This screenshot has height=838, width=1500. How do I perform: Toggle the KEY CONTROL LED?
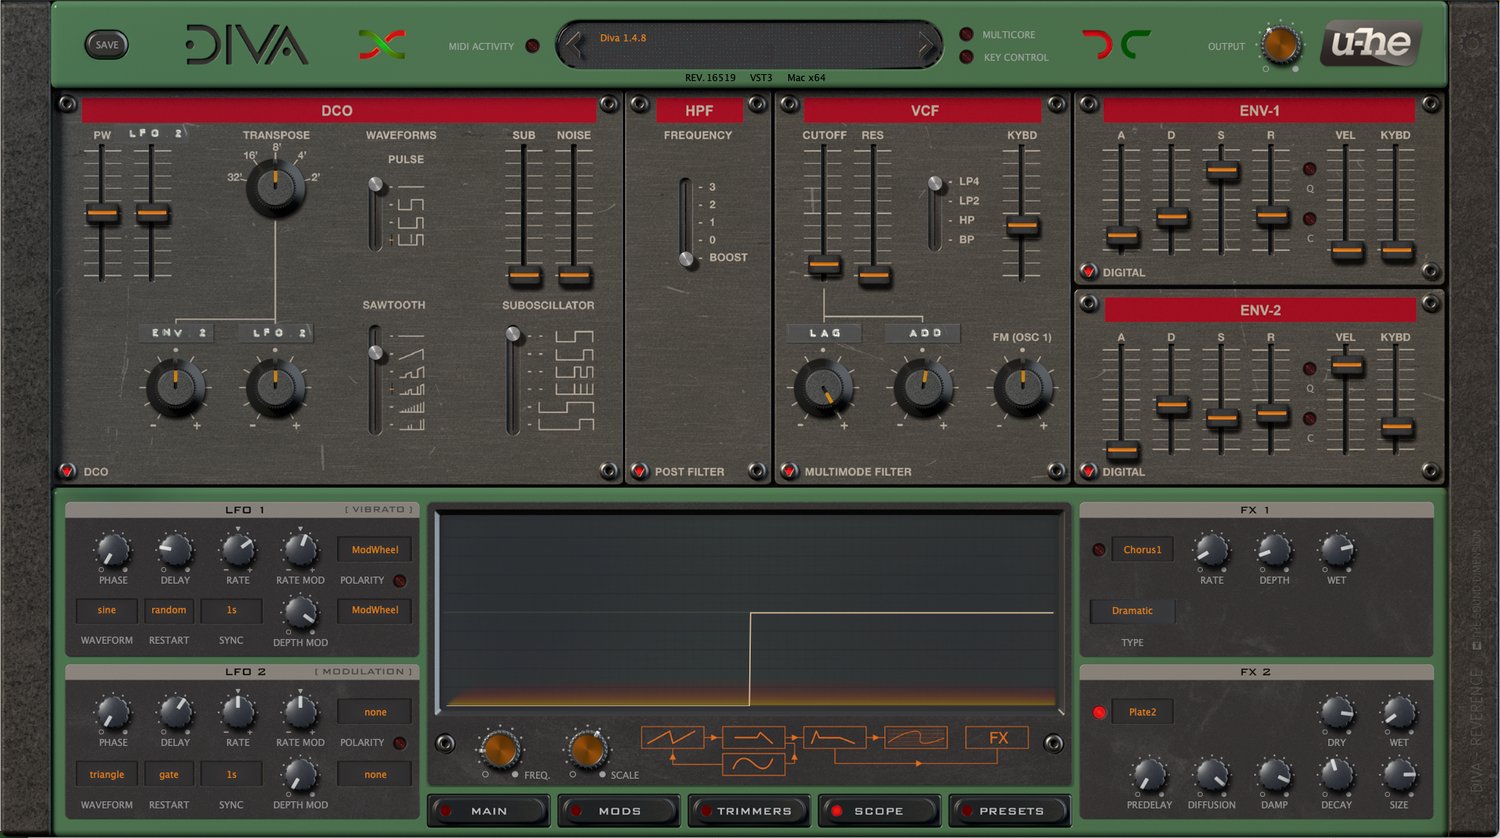[x=966, y=57]
